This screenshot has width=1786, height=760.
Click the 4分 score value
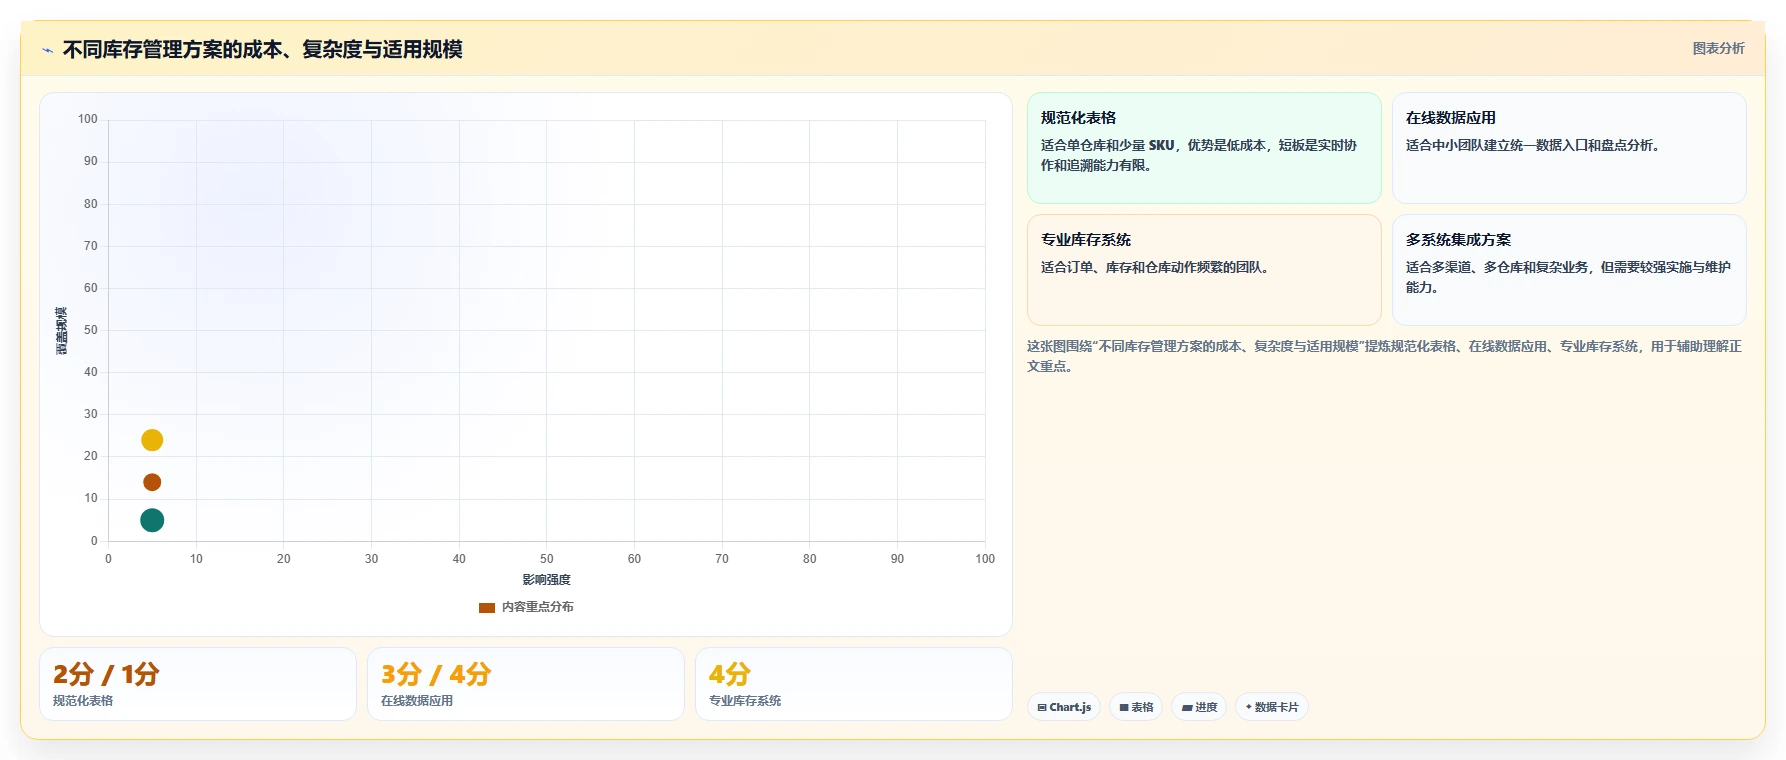730,674
